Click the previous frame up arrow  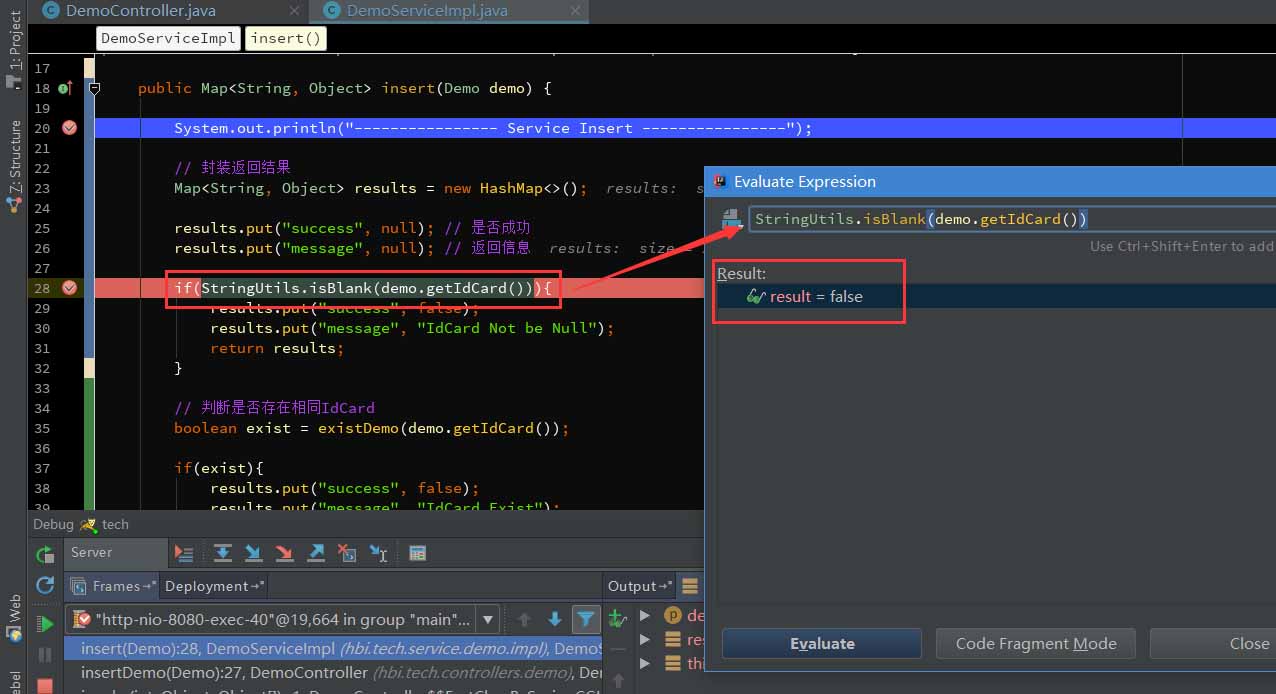pyautogui.click(x=523, y=619)
